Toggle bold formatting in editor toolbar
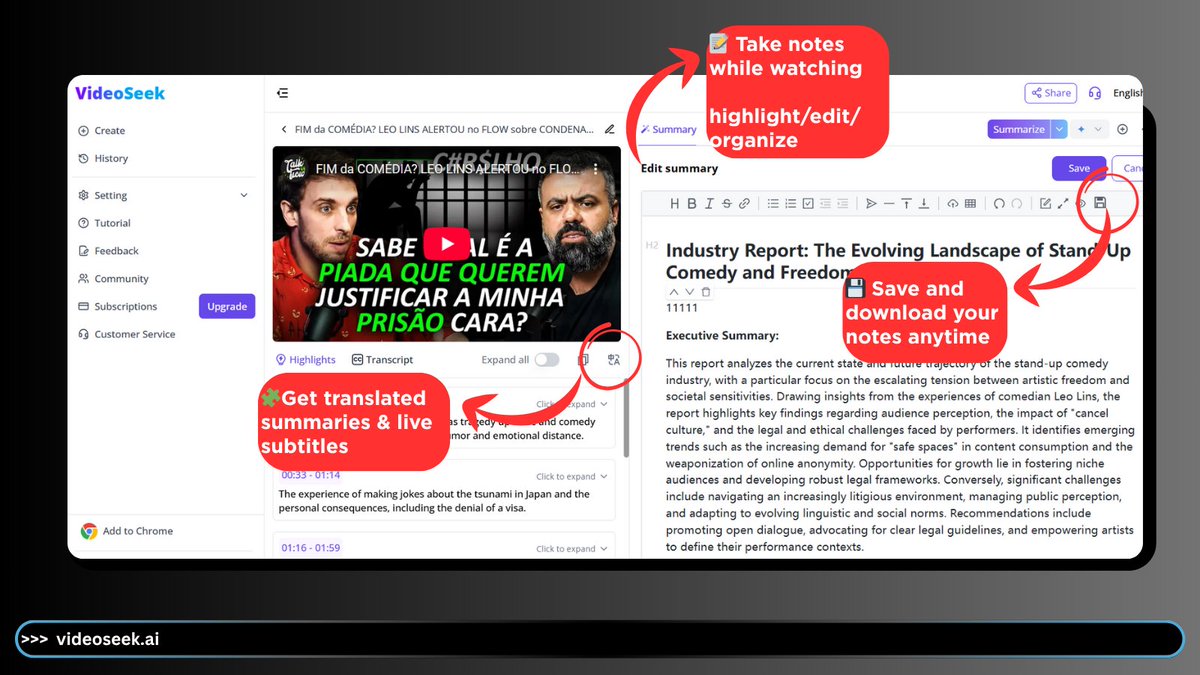The height and width of the screenshot is (675, 1200). pyautogui.click(x=692, y=204)
